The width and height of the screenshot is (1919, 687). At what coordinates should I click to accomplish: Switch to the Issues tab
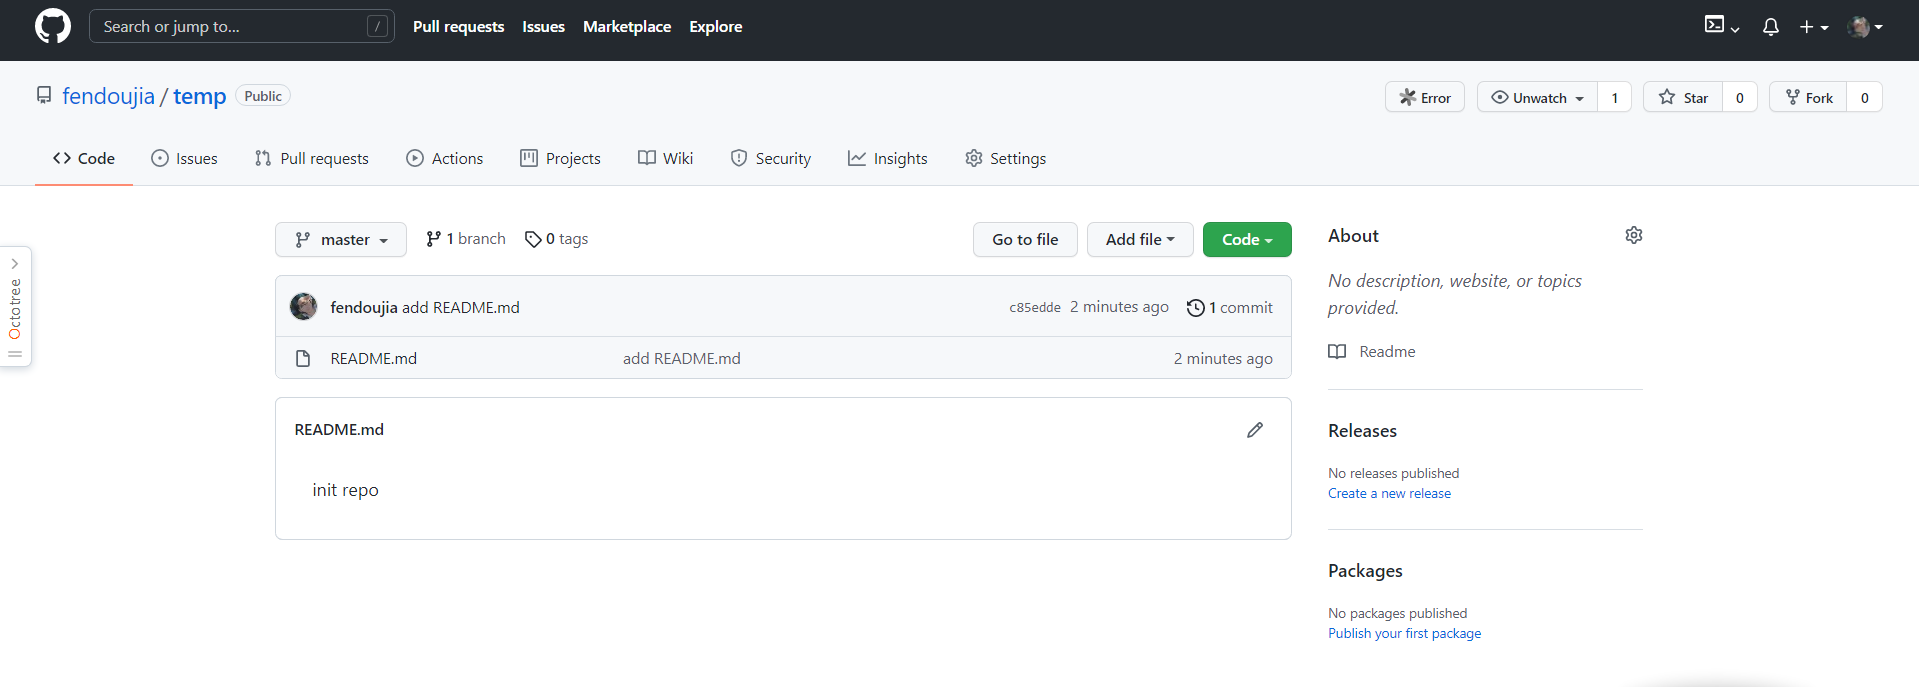(184, 158)
